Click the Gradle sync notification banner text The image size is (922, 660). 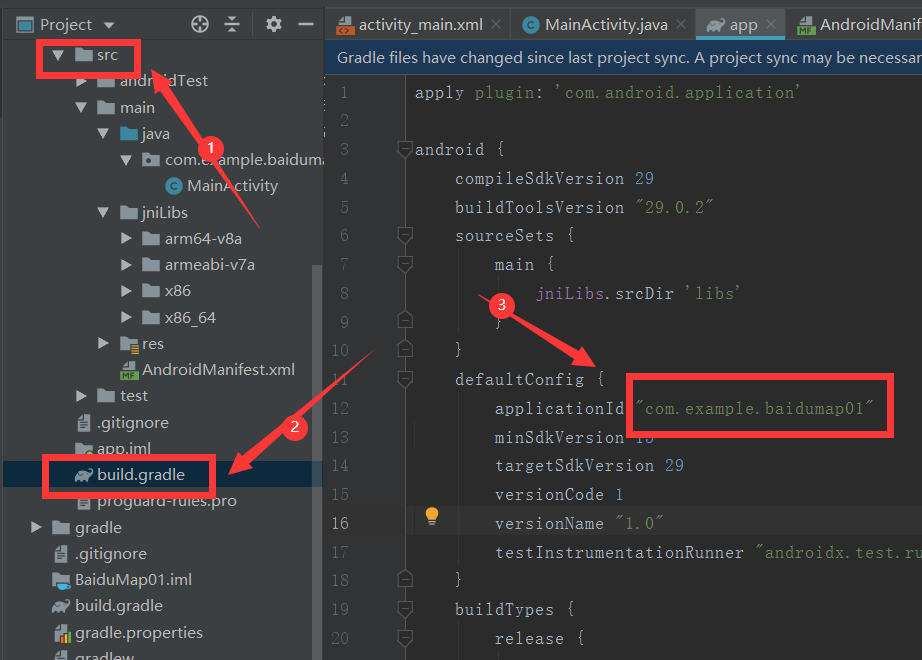[629, 58]
